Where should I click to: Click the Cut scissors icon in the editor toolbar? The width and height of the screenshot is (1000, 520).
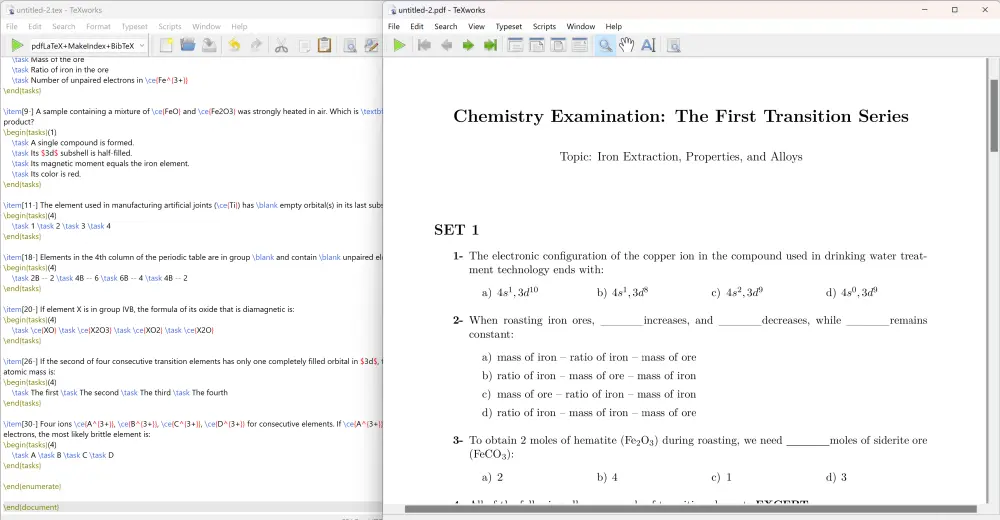[x=281, y=45]
